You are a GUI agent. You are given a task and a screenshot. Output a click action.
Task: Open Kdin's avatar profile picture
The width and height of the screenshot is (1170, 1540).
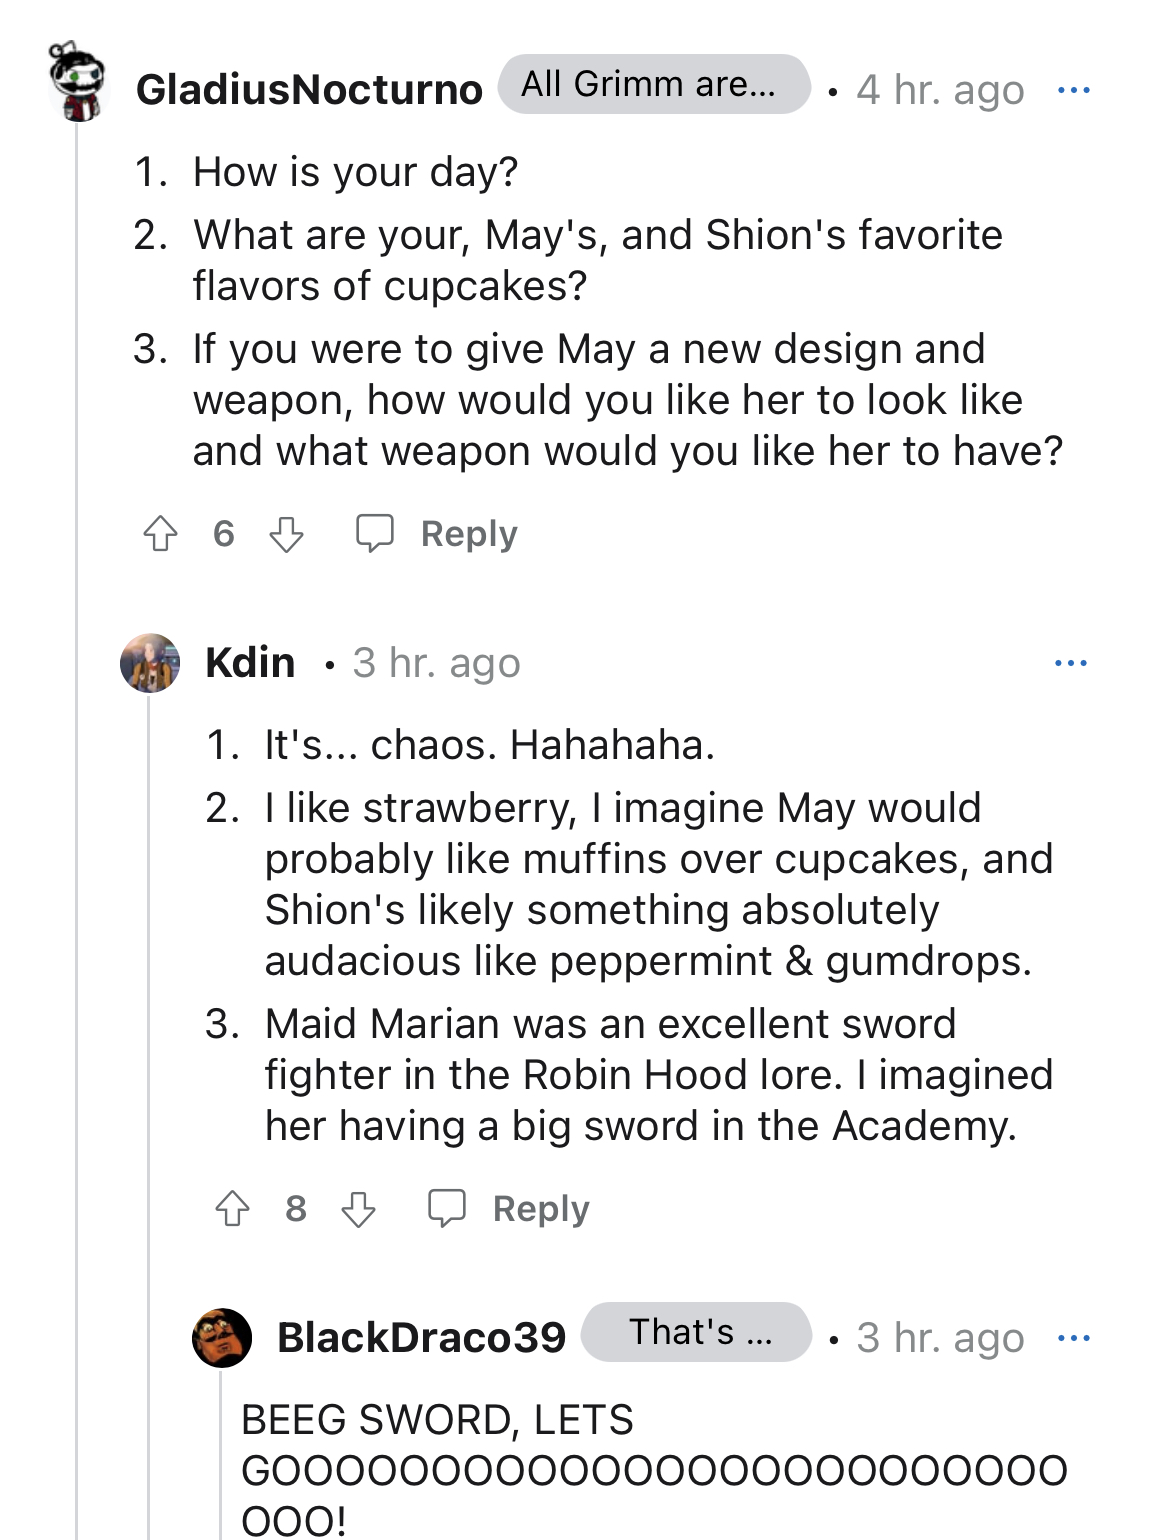click(x=150, y=663)
